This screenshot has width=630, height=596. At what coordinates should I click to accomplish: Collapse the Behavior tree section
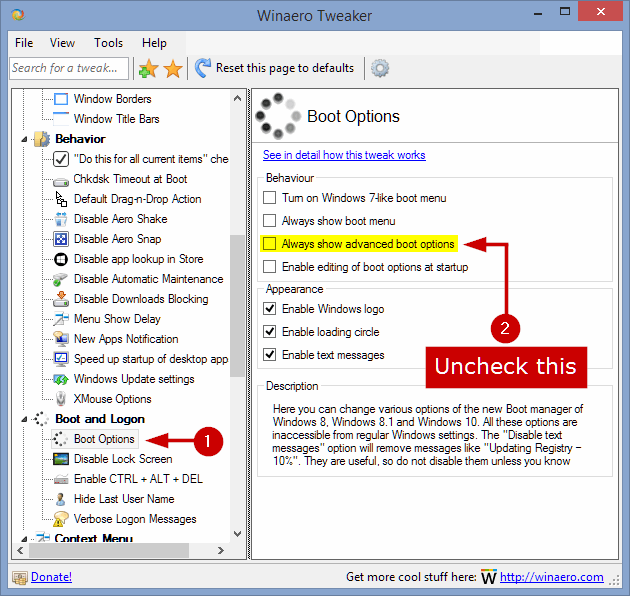[x=25, y=139]
